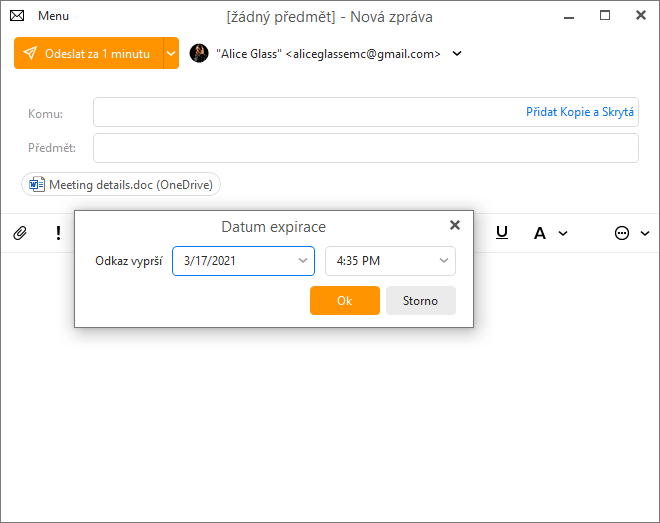Open the 4:35 PM time dropdown
The width and height of the screenshot is (660, 523).
pyautogui.click(x=390, y=261)
